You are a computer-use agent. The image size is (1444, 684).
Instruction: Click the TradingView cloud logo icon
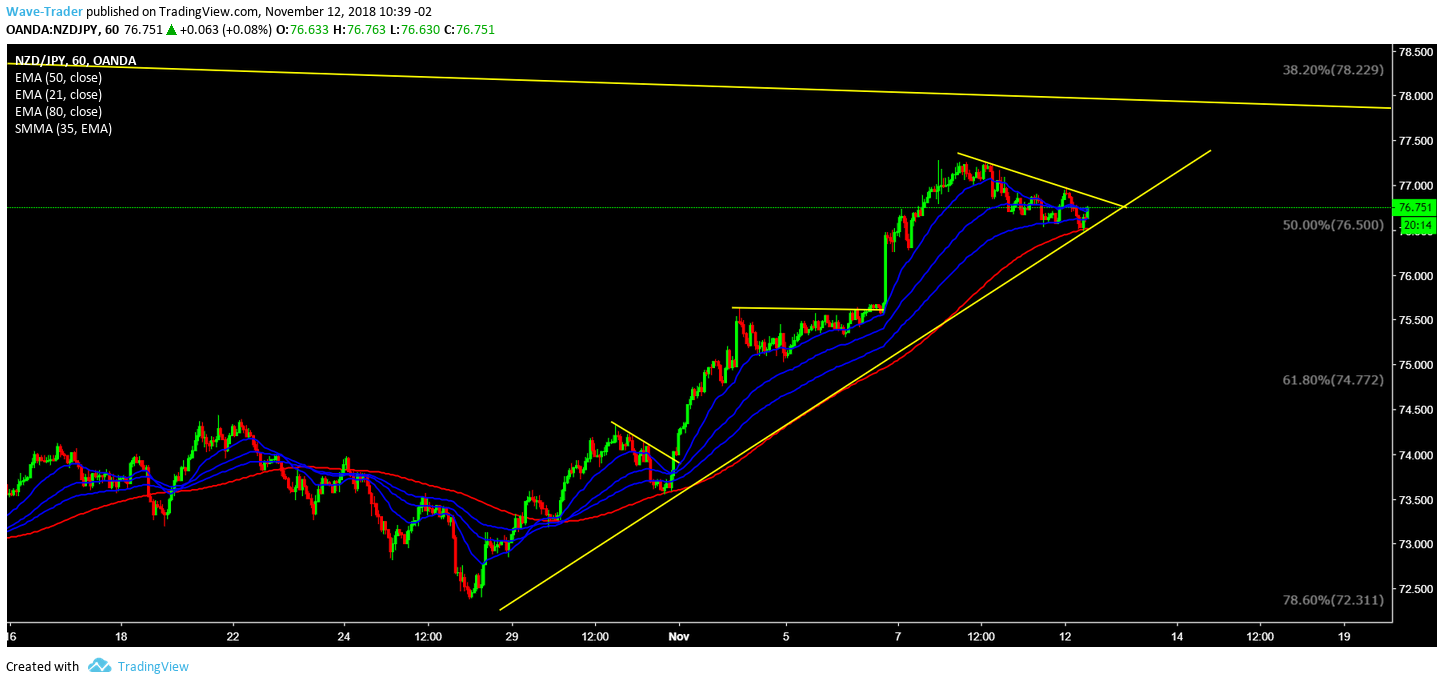pyautogui.click(x=99, y=666)
